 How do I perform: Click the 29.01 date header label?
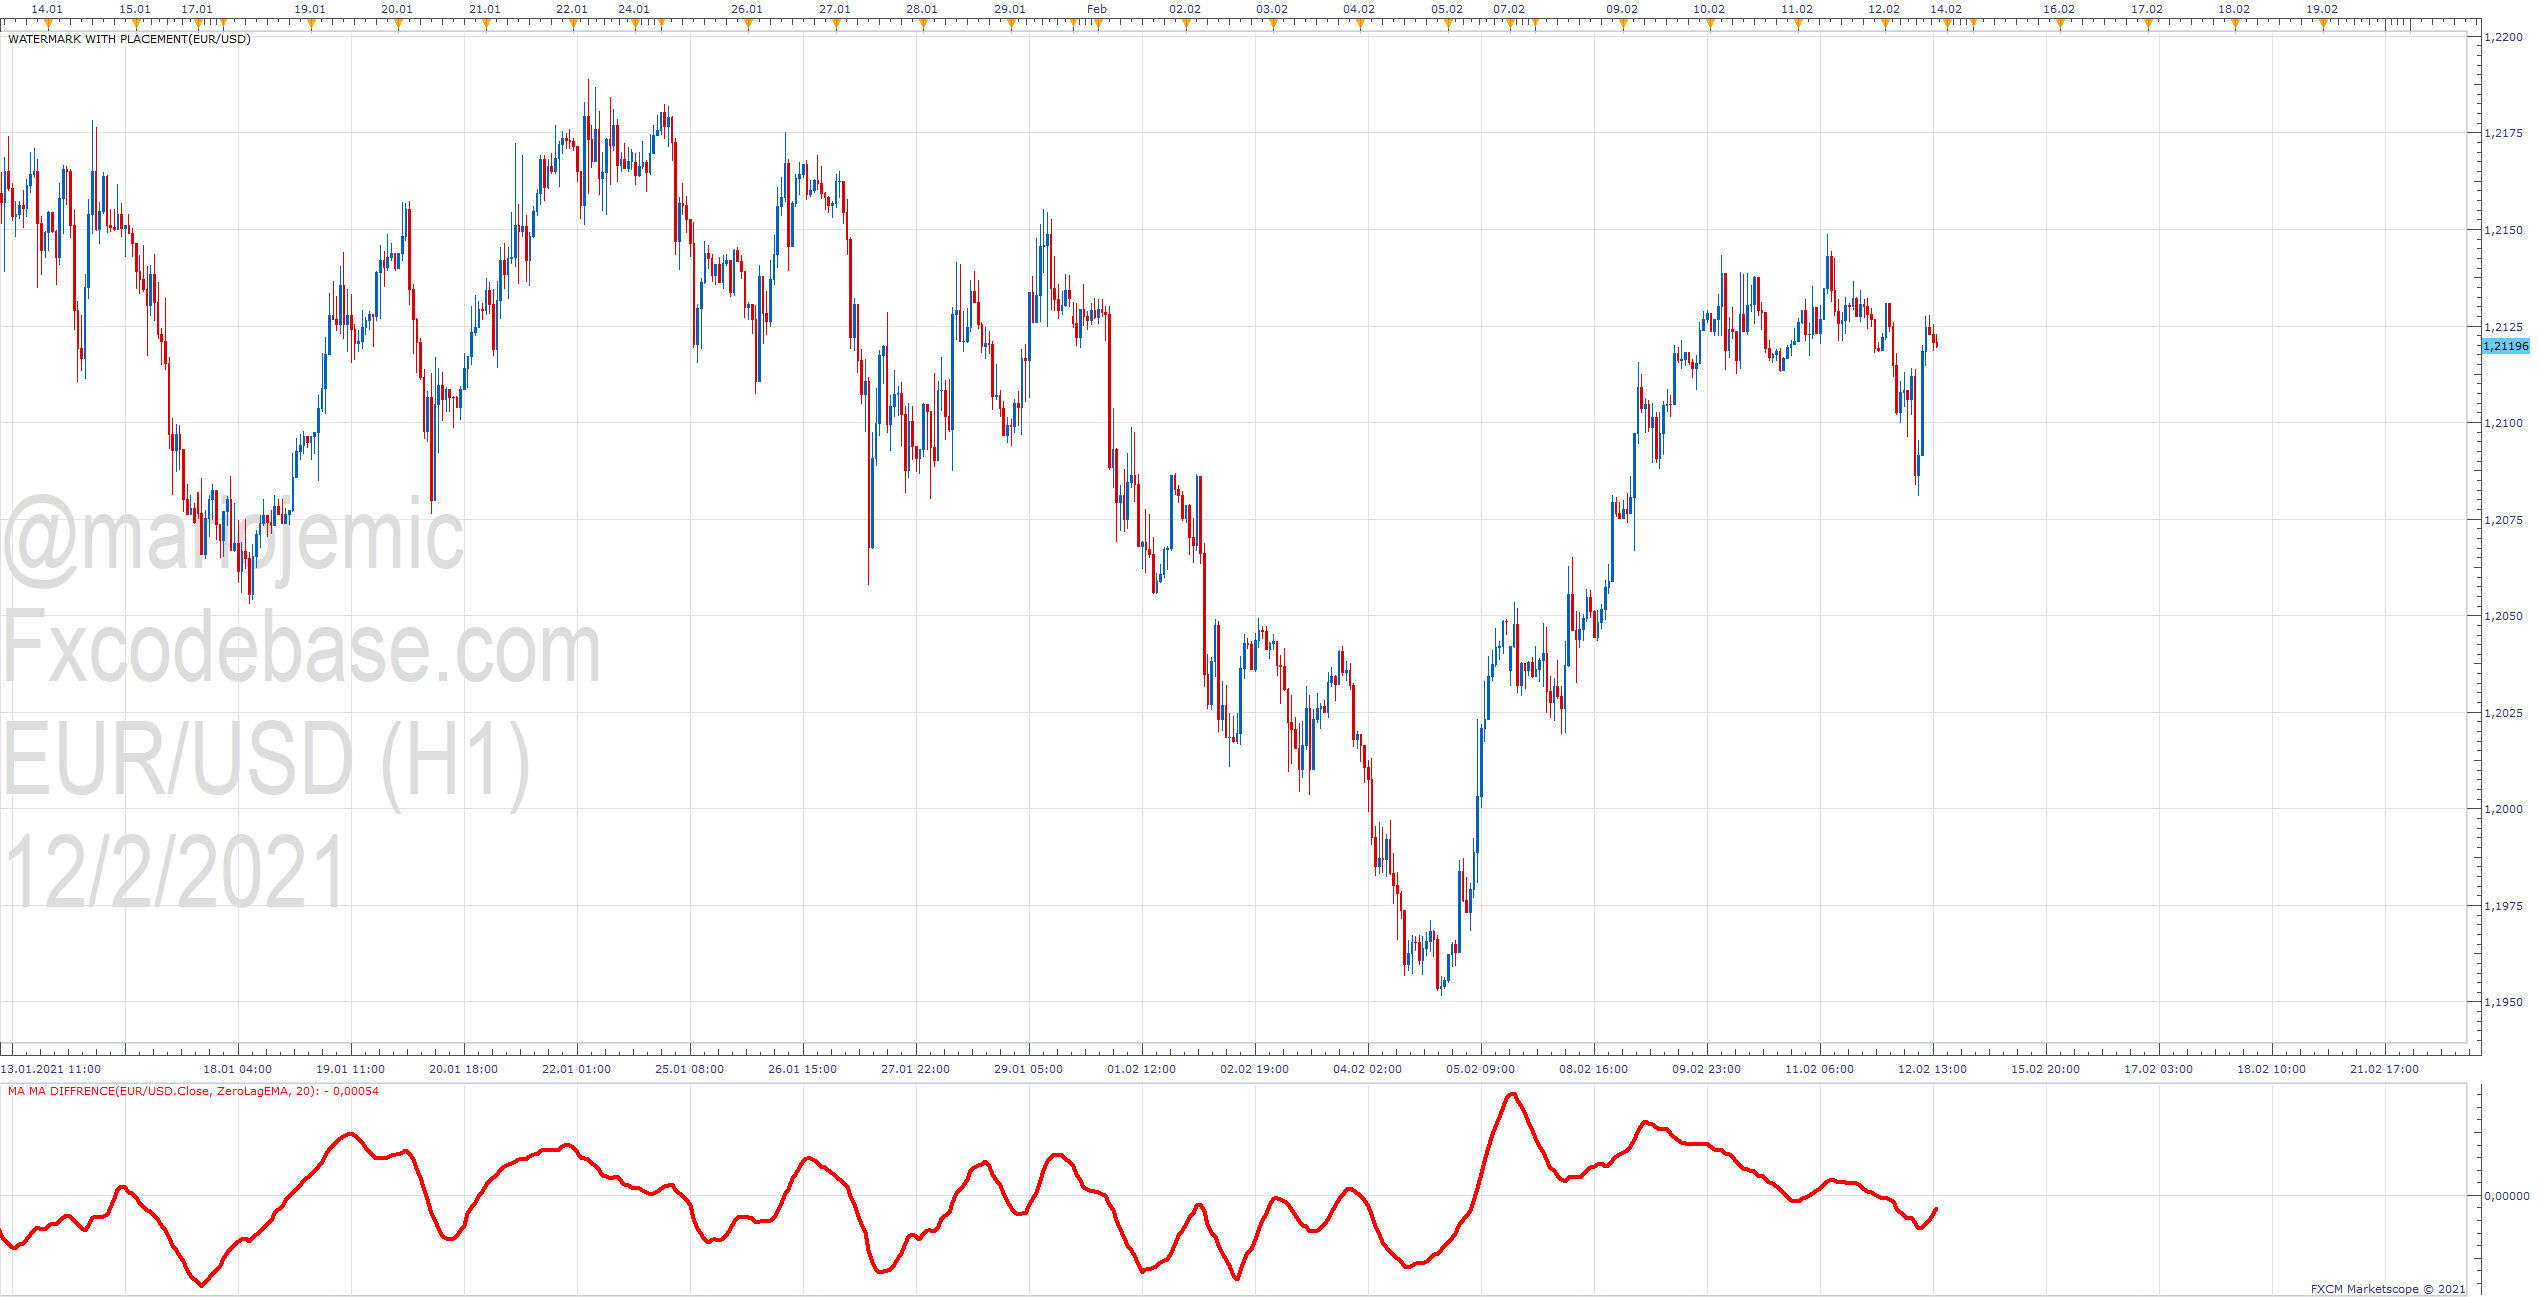1010,9
